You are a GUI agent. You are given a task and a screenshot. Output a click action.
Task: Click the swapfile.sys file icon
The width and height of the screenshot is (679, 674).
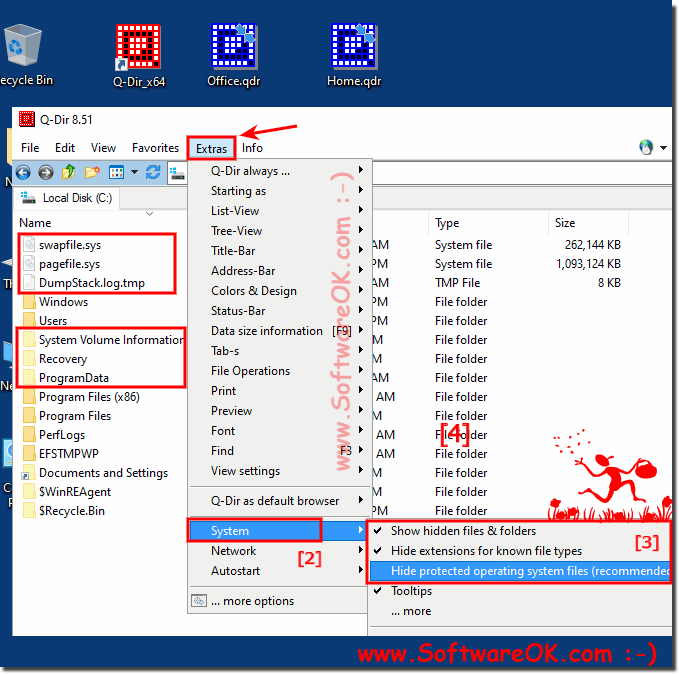click(29, 245)
